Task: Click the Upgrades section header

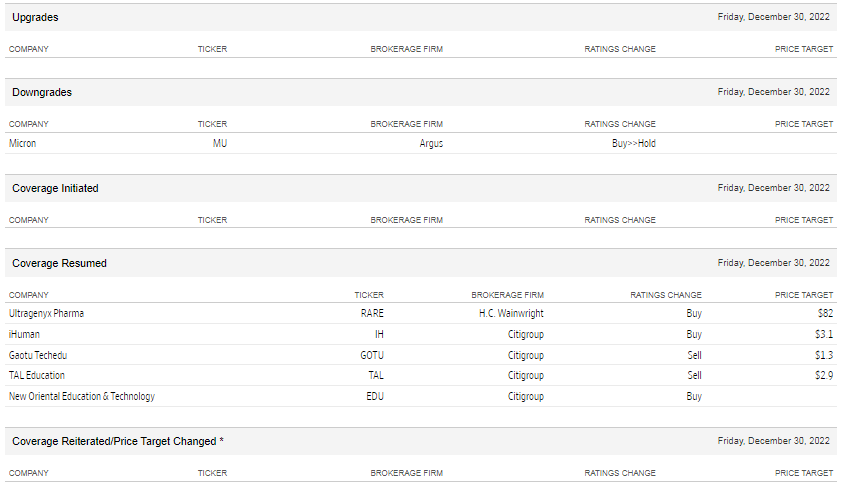Action: pyautogui.click(x=35, y=17)
